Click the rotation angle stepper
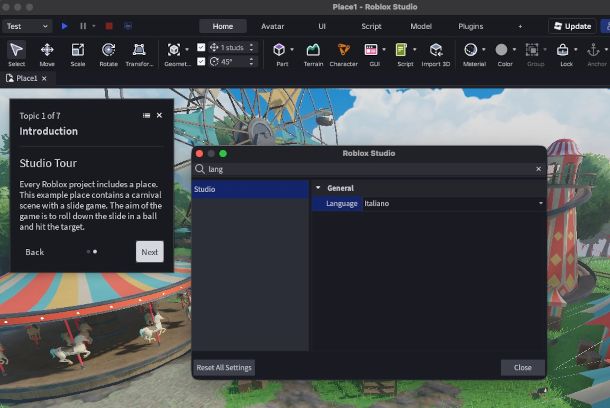This screenshot has width=610, height=408. (x=251, y=61)
